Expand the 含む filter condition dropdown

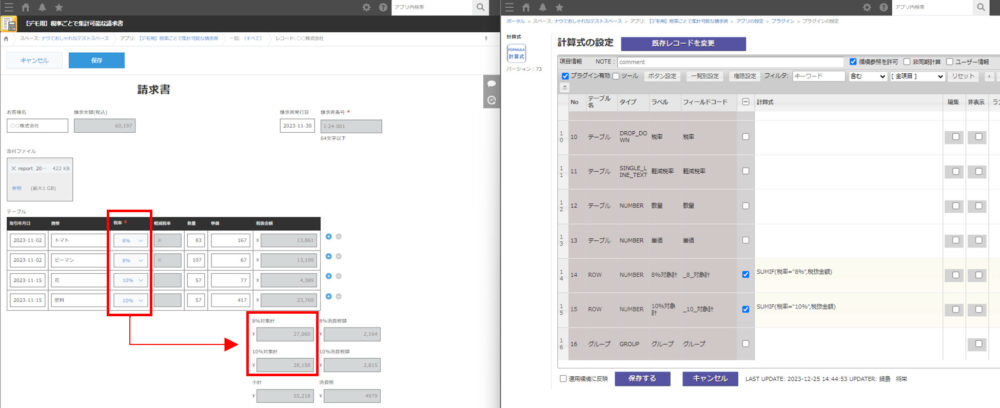[866, 76]
